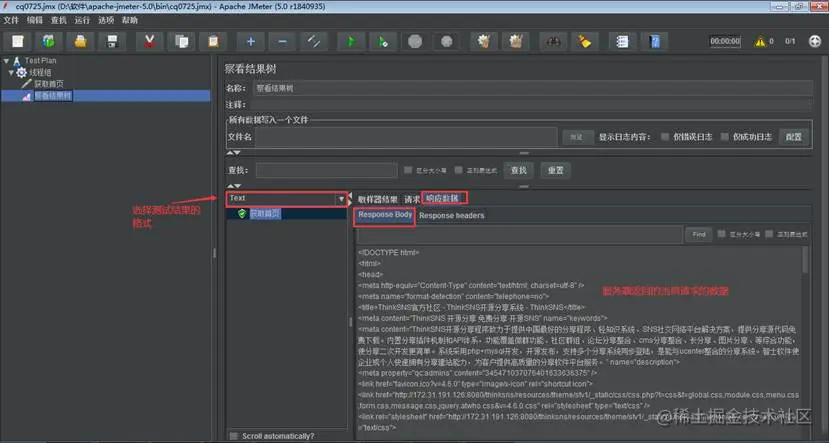Click the green shield icon beside 获取首页 result

pos(242,214)
